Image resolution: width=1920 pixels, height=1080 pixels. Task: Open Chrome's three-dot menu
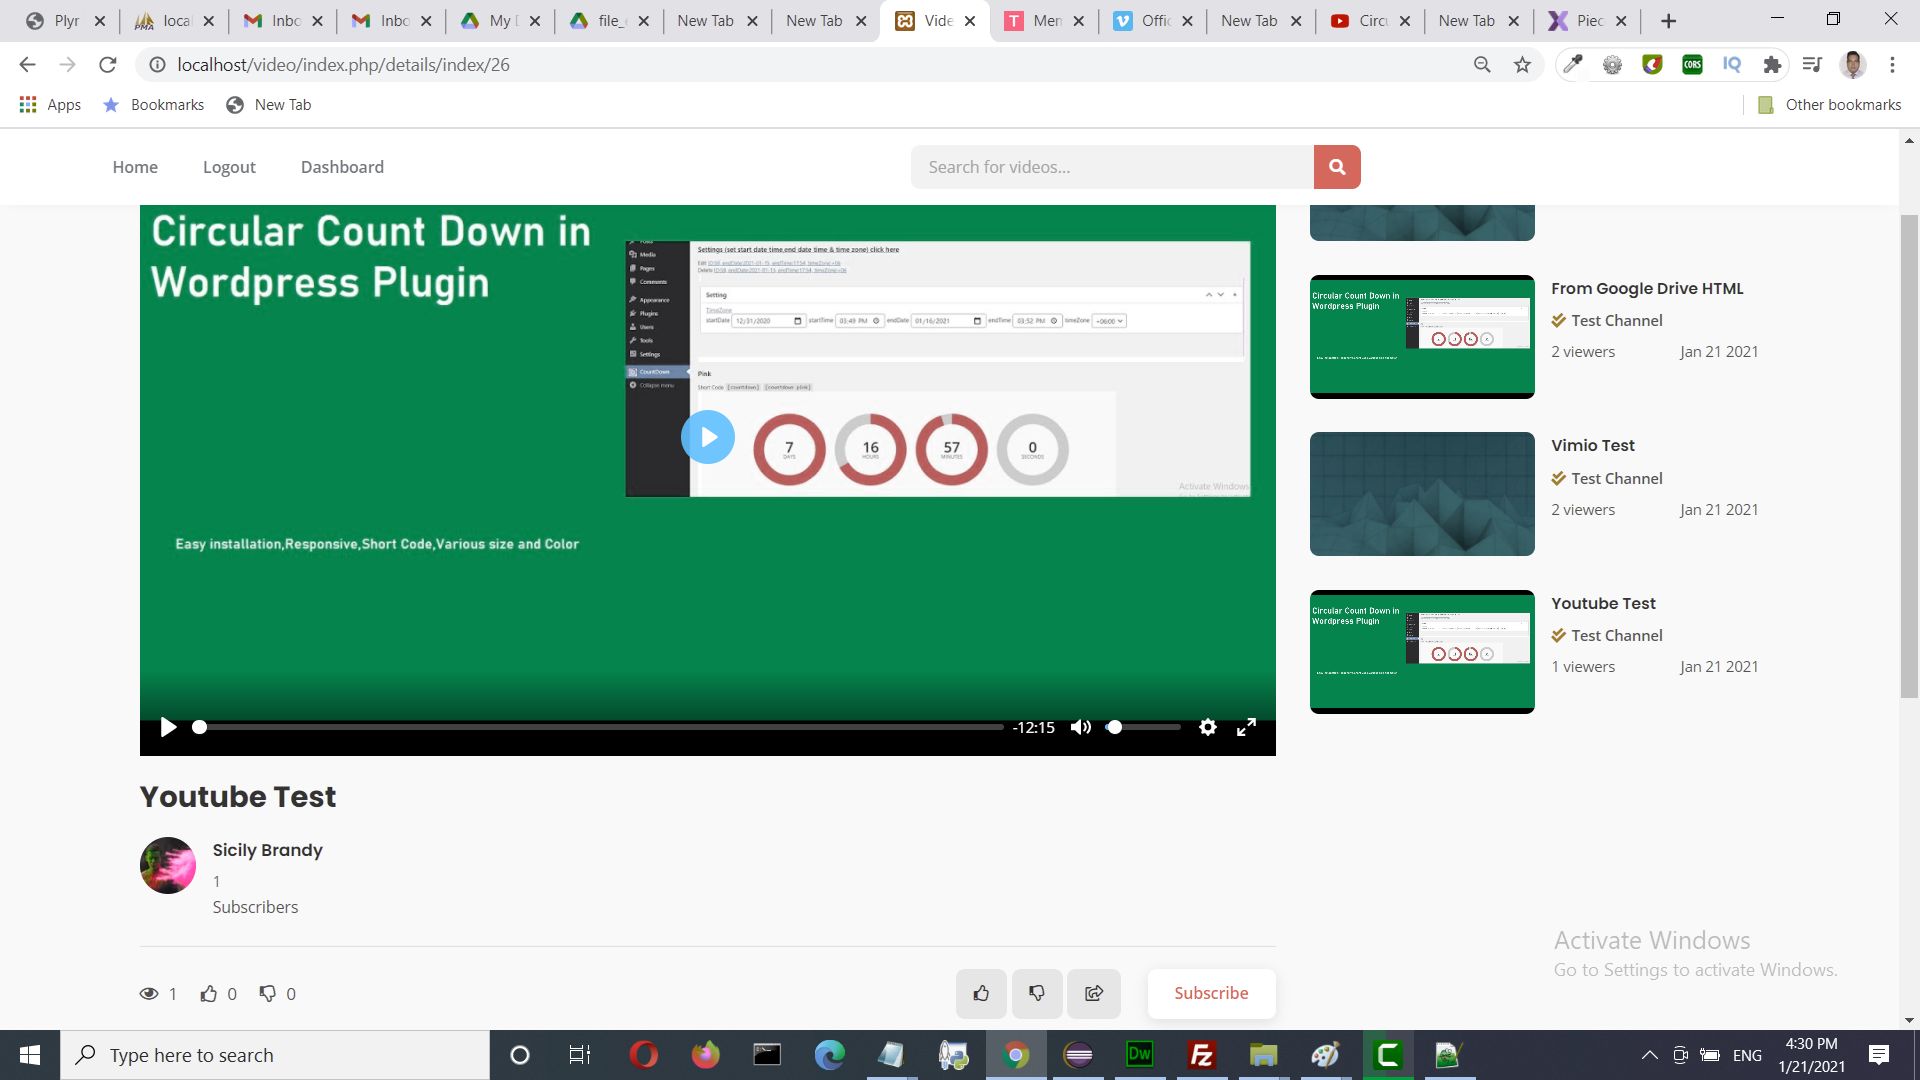(x=1892, y=65)
